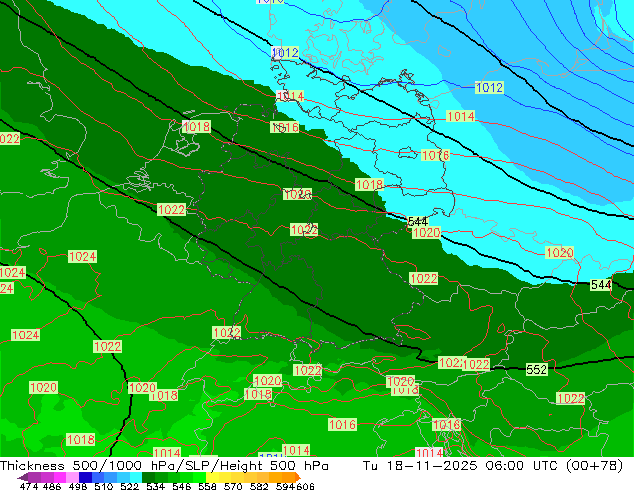Screen dimensions: 634x490
Task: Click the orange arrow tip of the legend
Action: pyautogui.click(x=298, y=477)
